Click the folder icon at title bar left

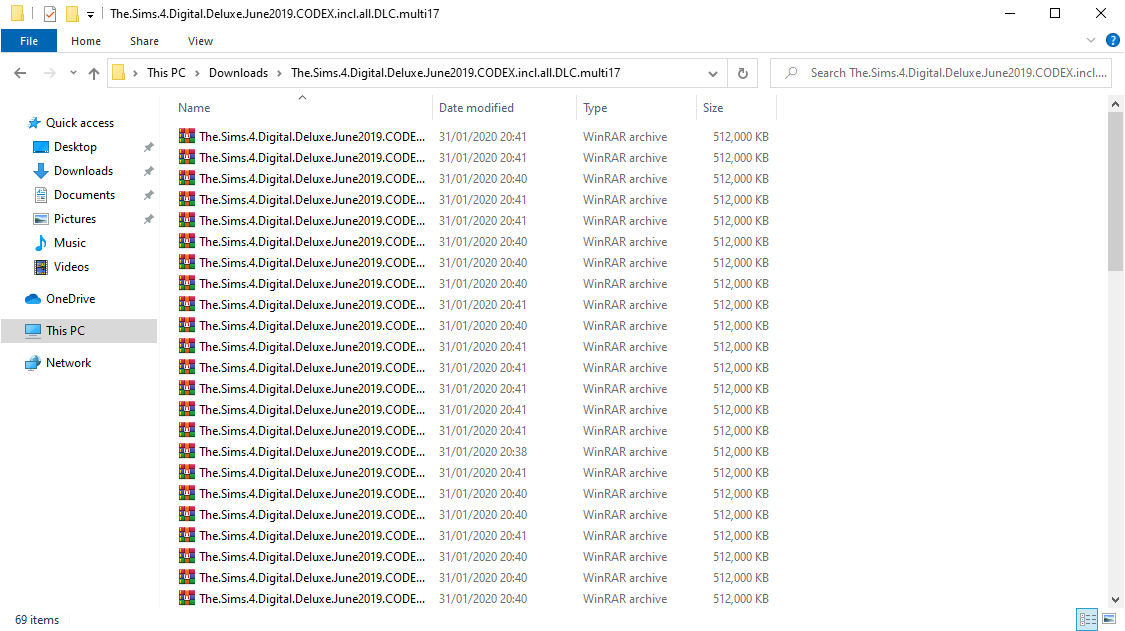coord(17,14)
